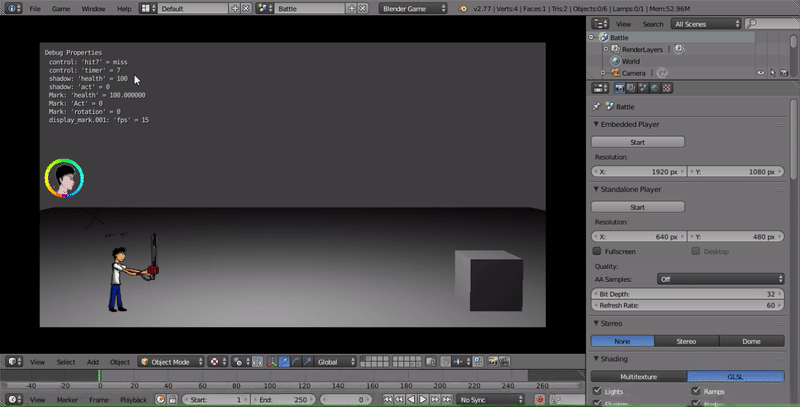Toggle Camera visibility eye in Outliner

click(760, 73)
